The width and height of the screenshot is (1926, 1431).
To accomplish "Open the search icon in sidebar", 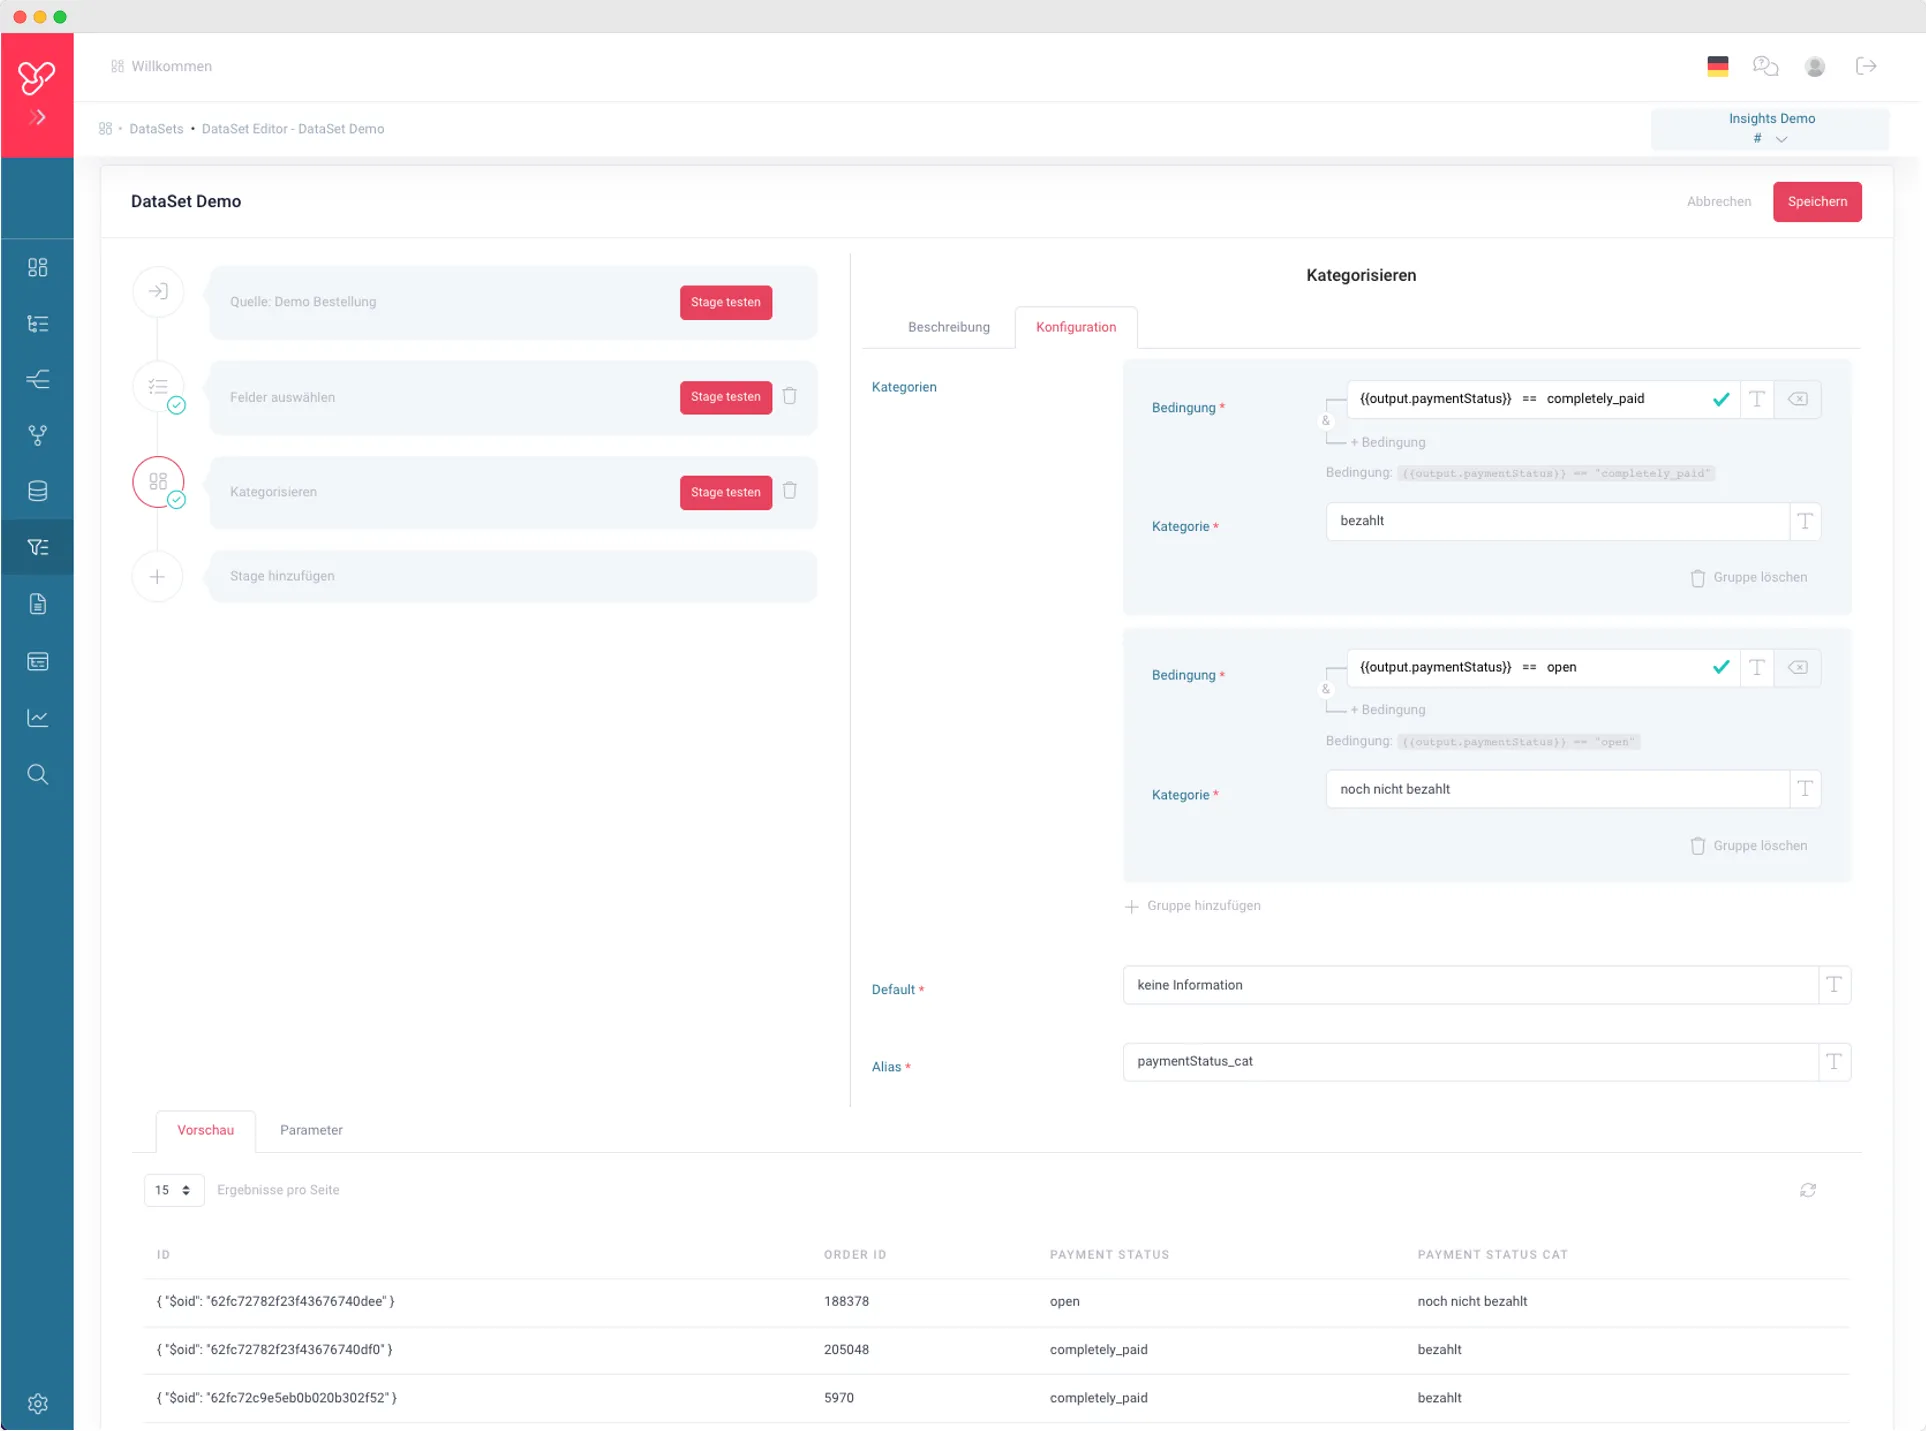I will pos(38,774).
